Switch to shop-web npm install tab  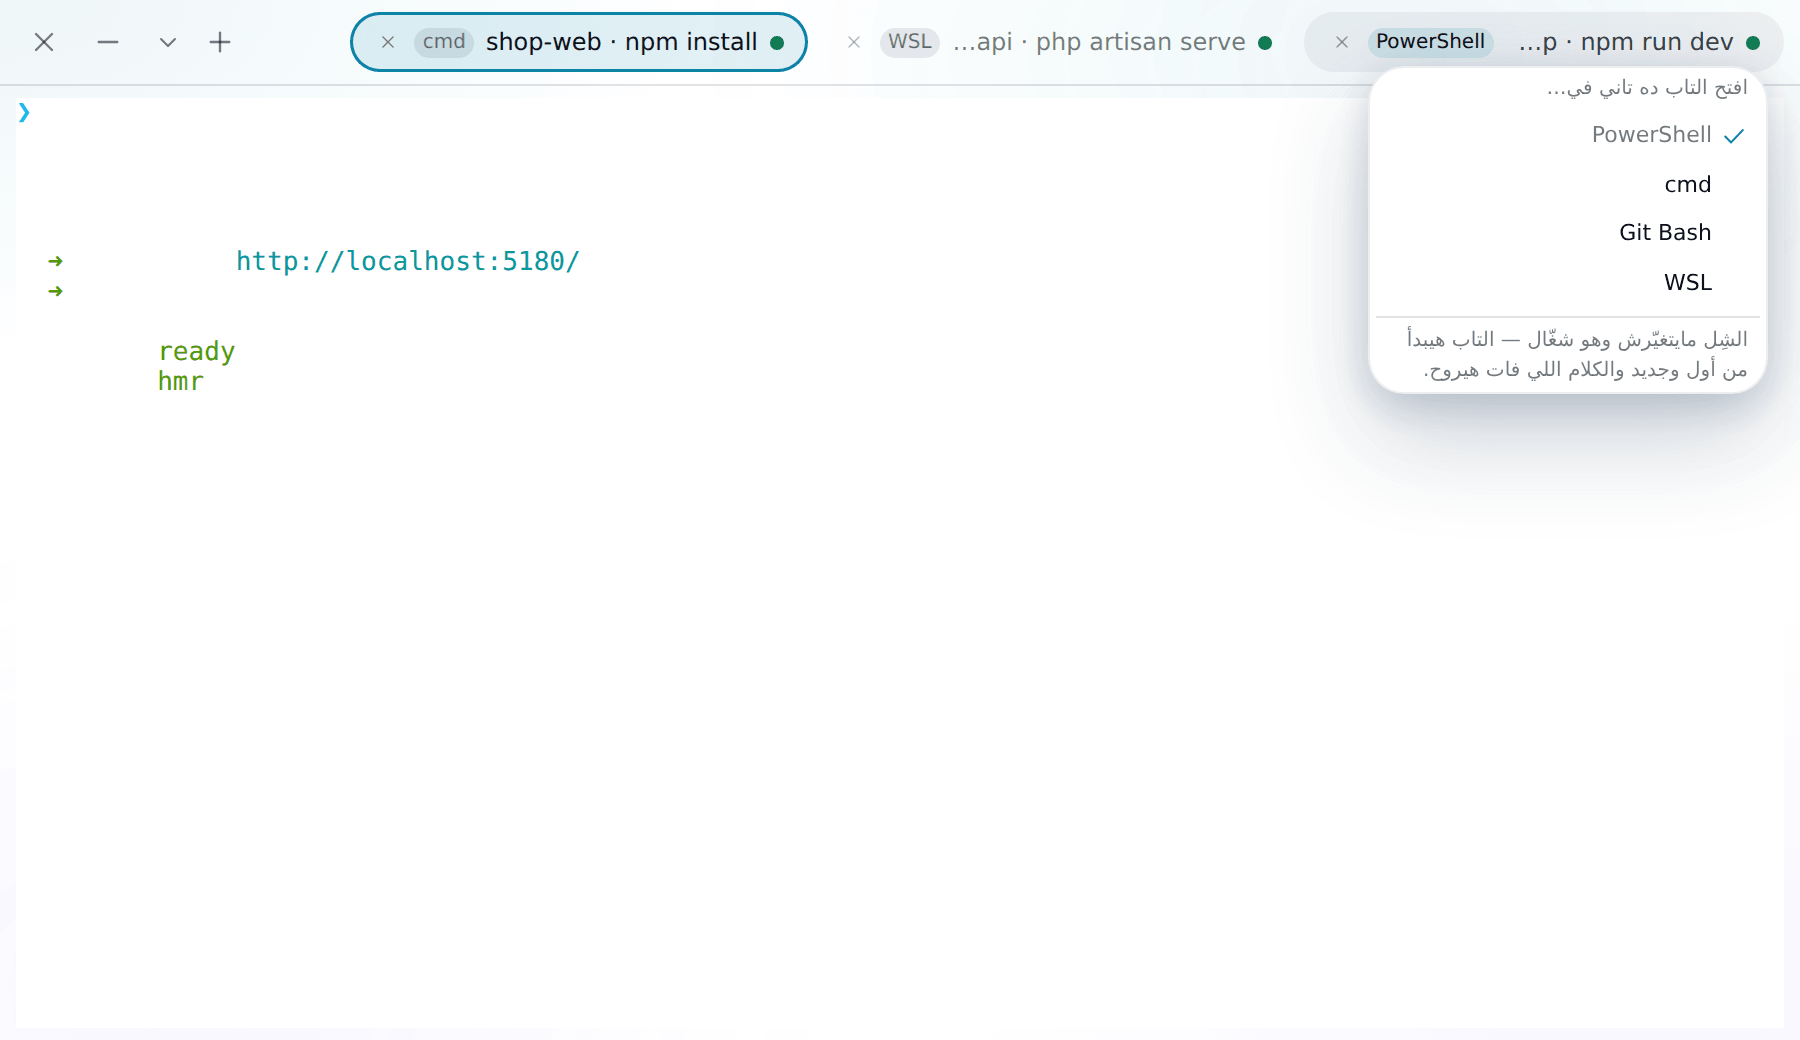[579, 42]
